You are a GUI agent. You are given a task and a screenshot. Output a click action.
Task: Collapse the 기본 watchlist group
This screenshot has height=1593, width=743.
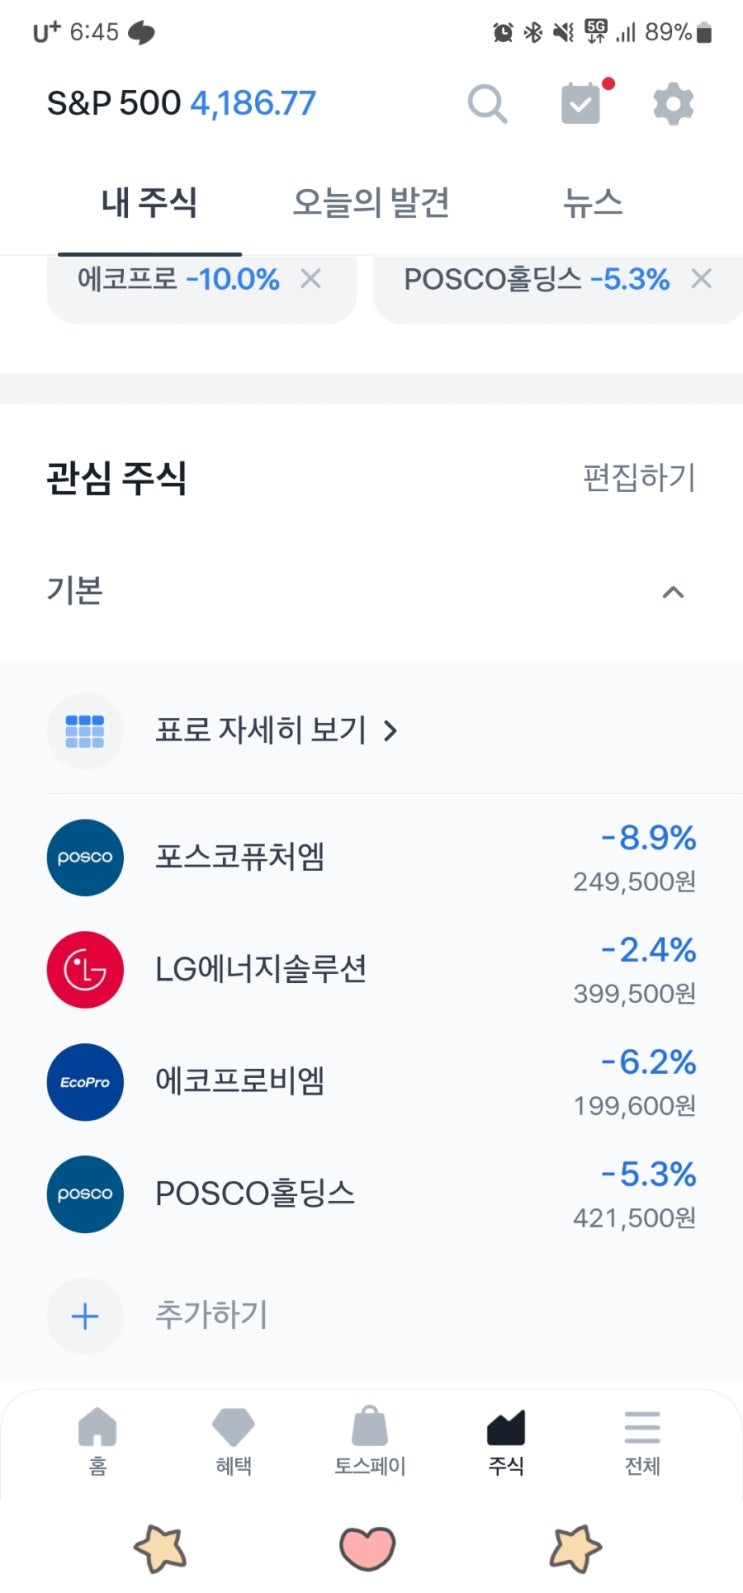click(x=673, y=592)
